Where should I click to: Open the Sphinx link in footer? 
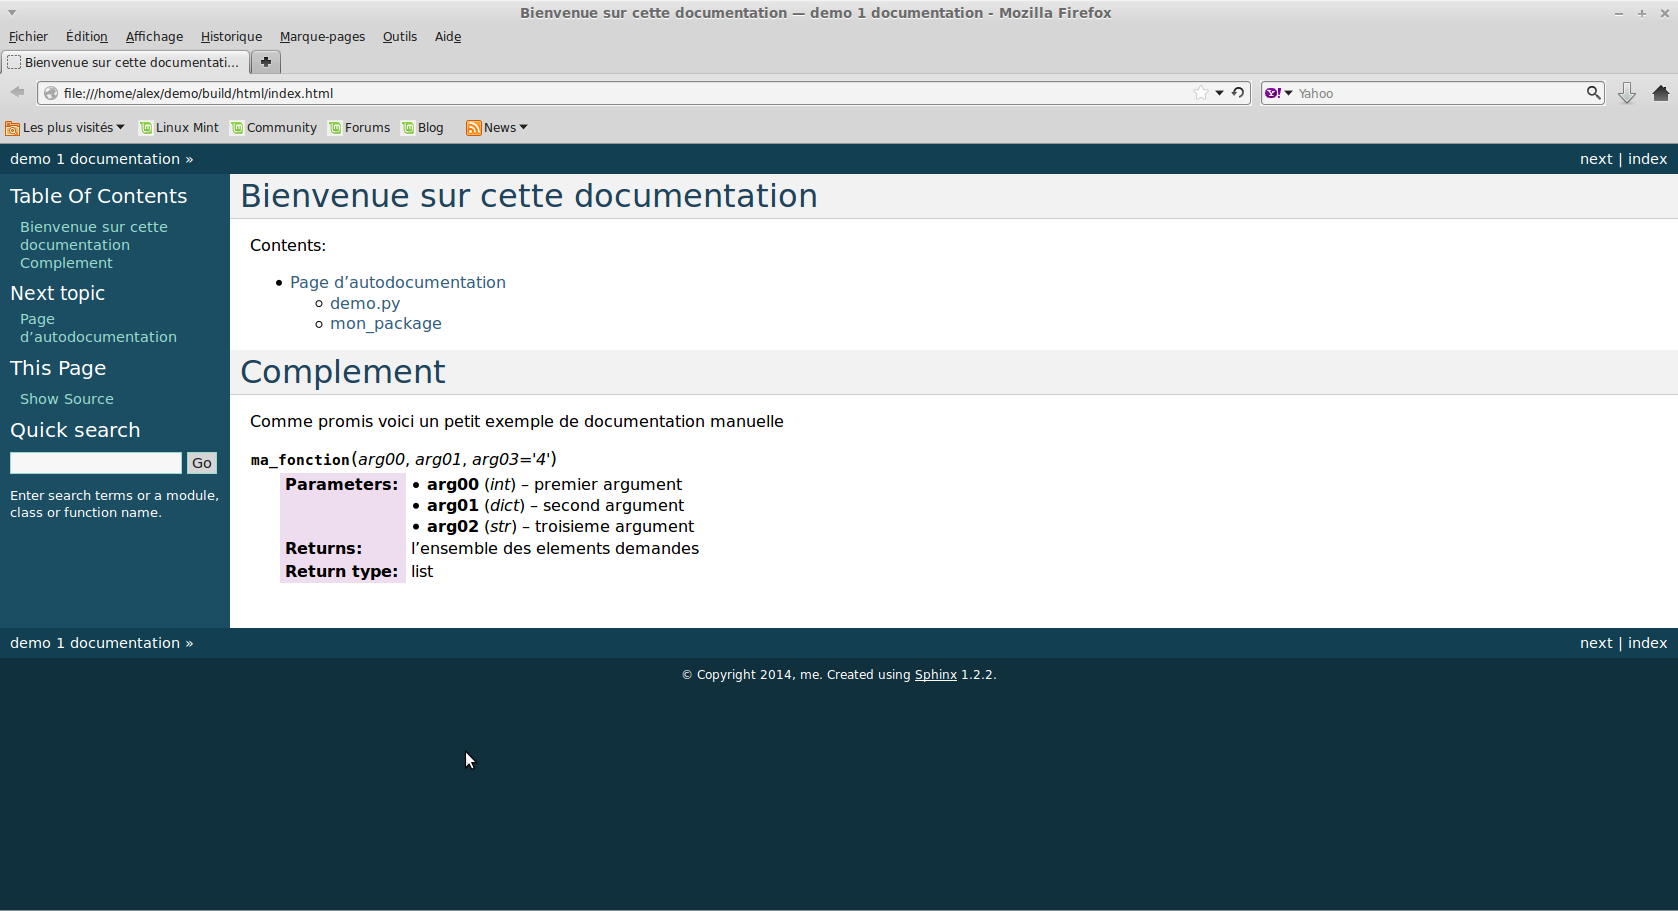935,675
